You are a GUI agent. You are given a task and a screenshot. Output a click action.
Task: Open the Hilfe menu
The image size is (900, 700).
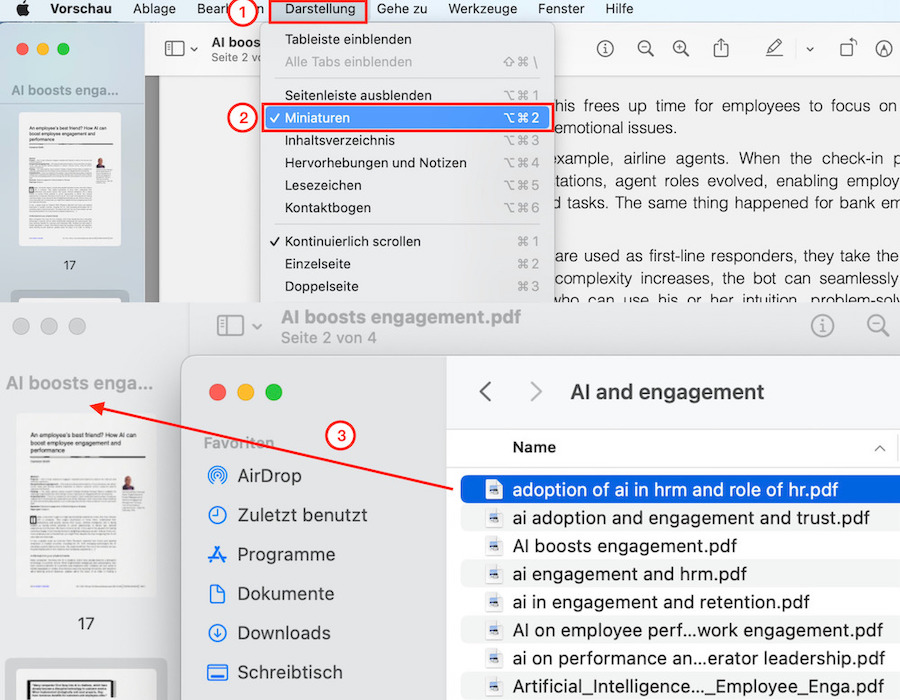619,9
